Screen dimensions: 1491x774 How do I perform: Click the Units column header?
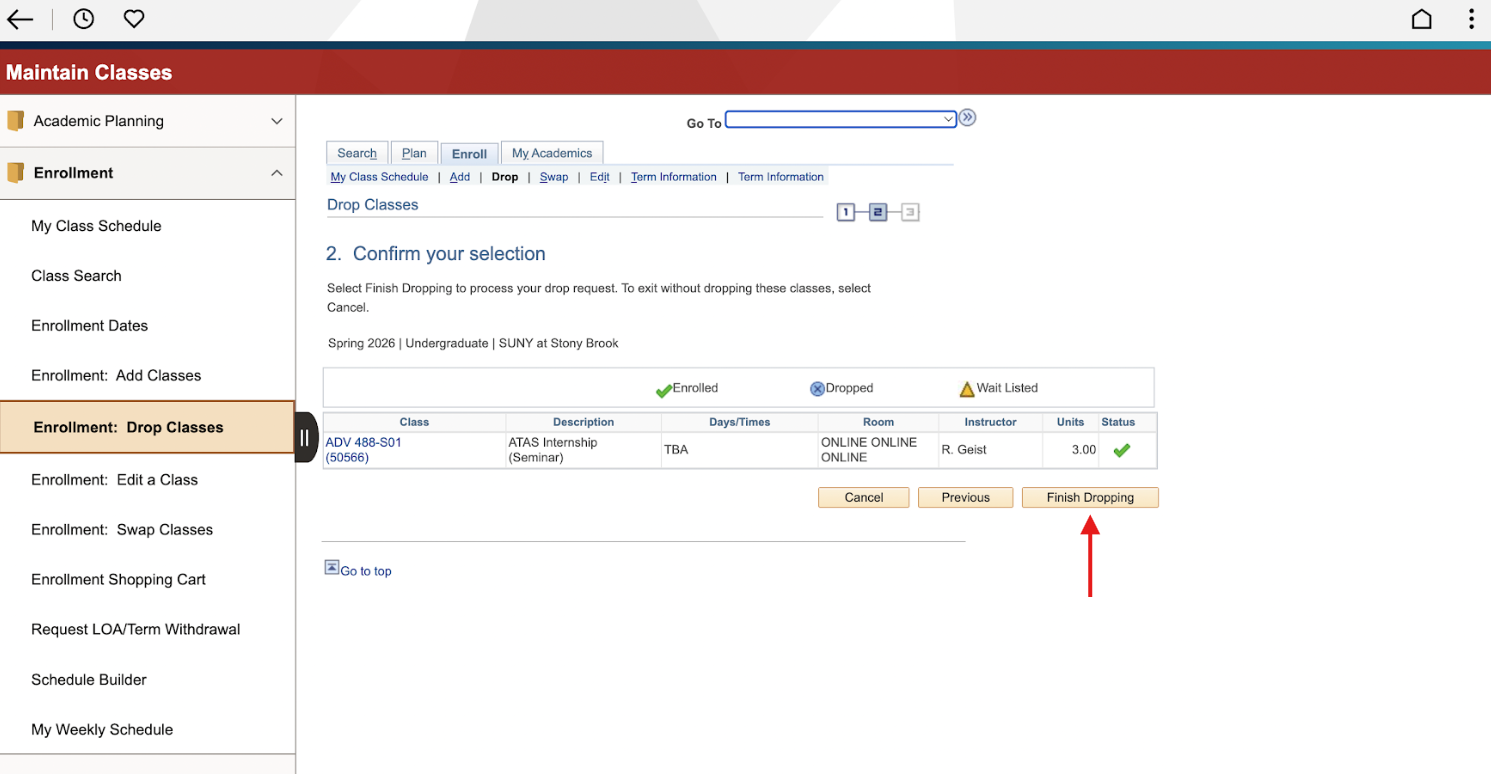[x=1070, y=422]
